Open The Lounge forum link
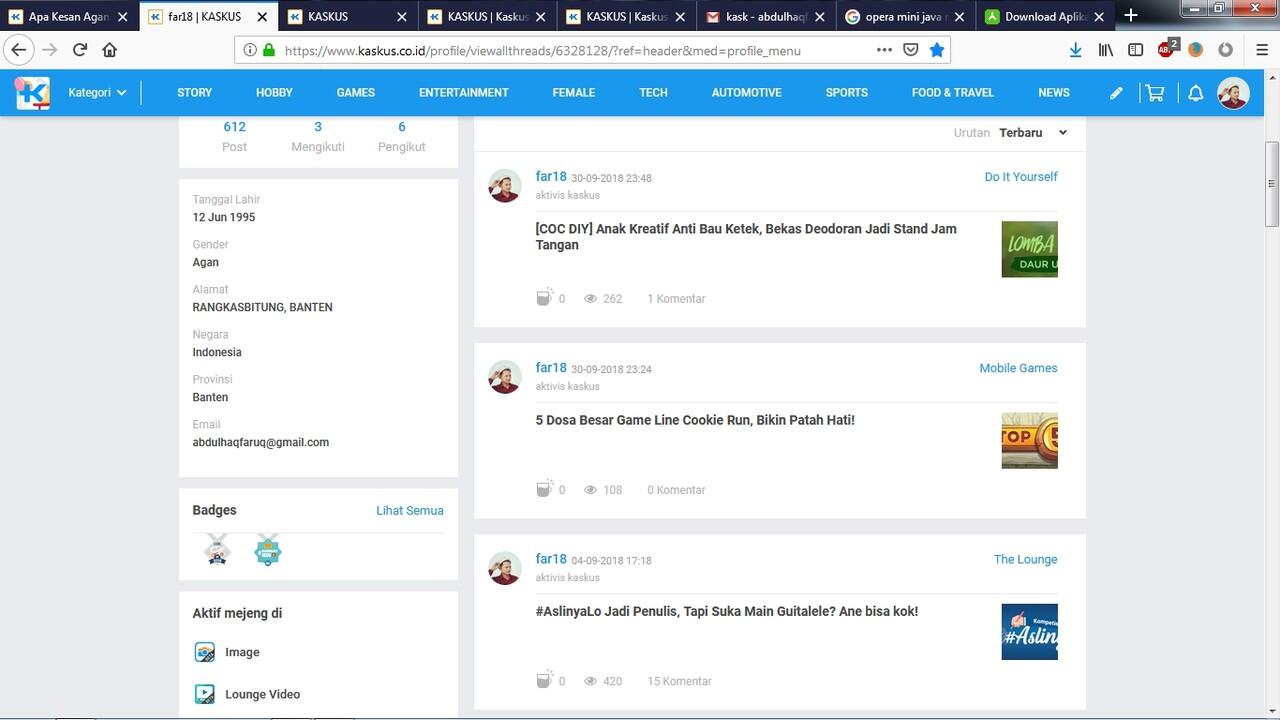The width and height of the screenshot is (1280, 720). 1025,559
